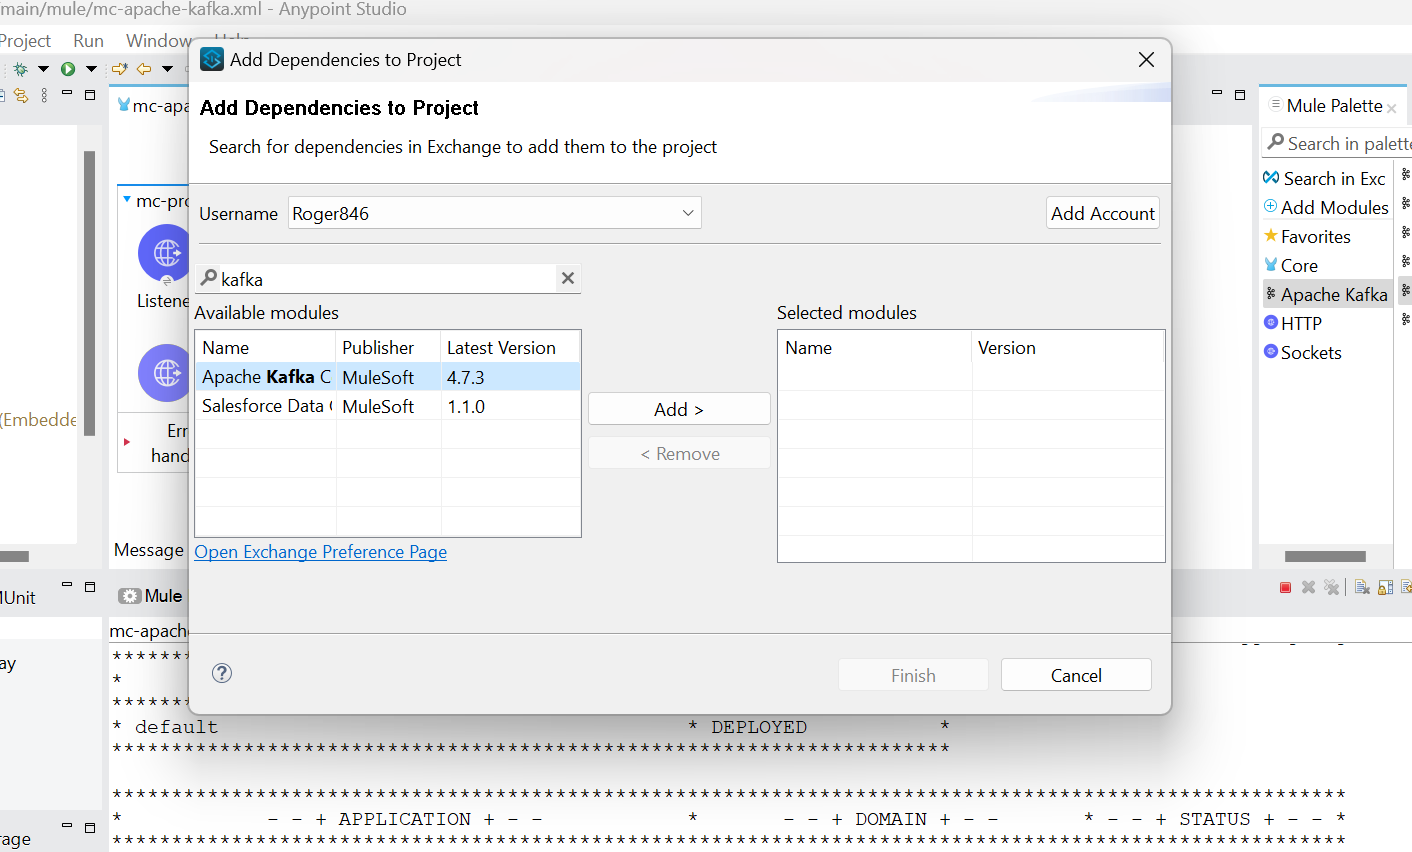Open the help question mark icon

click(x=222, y=673)
